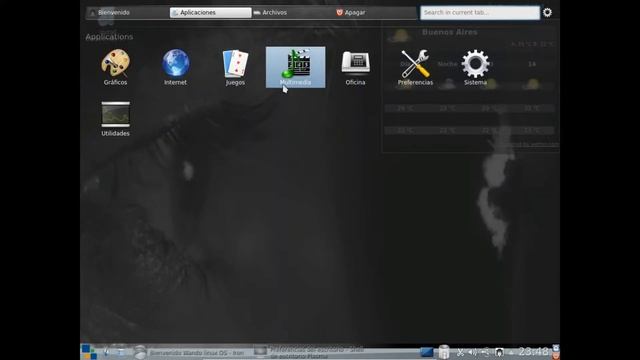640x360 pixels.
Task: Select the Aplicaciones tab
Action: tap(211, 13)
